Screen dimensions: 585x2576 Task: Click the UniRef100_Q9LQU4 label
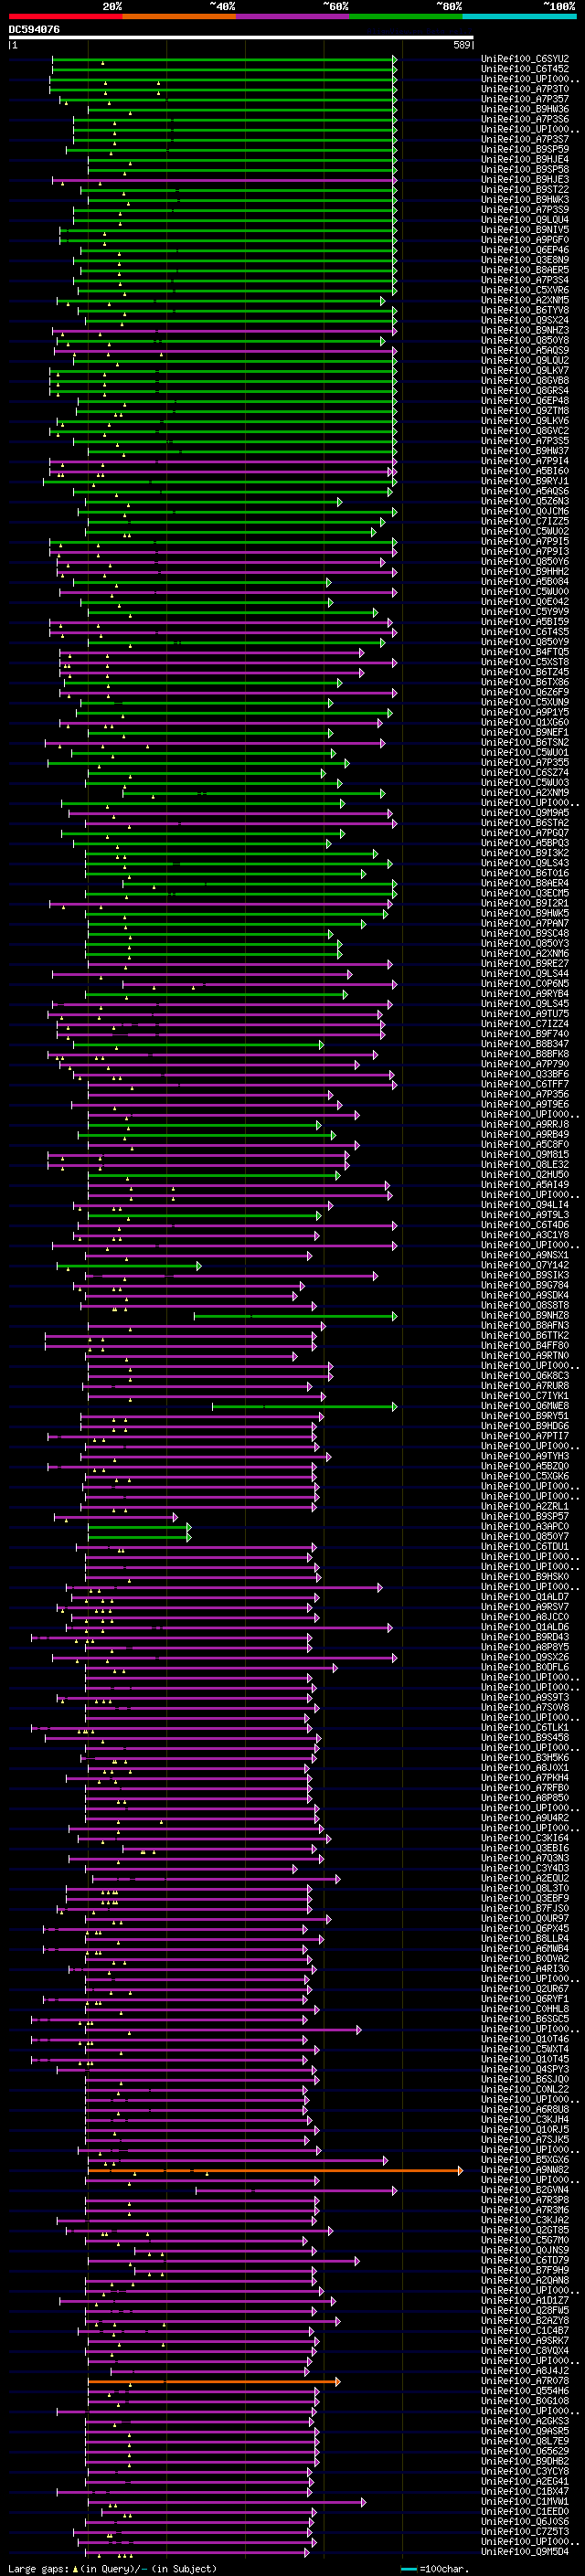click(x=525, y=220)
